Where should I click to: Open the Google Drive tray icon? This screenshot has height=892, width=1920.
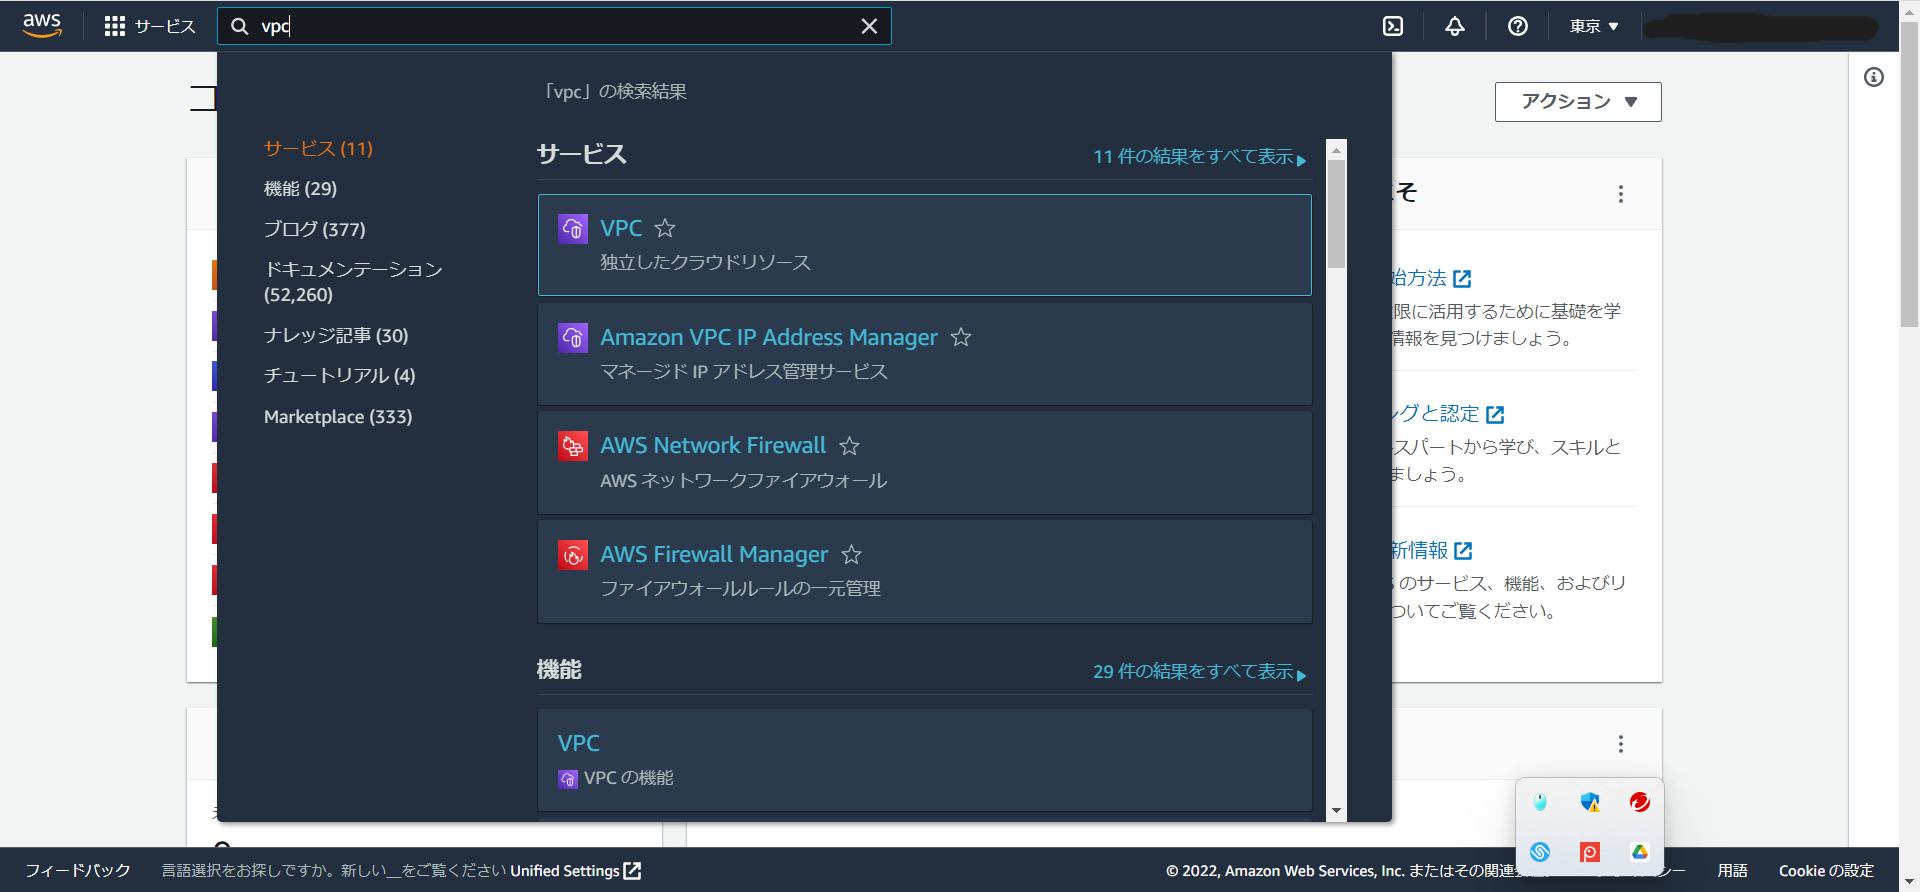[x=1639, y=852]
